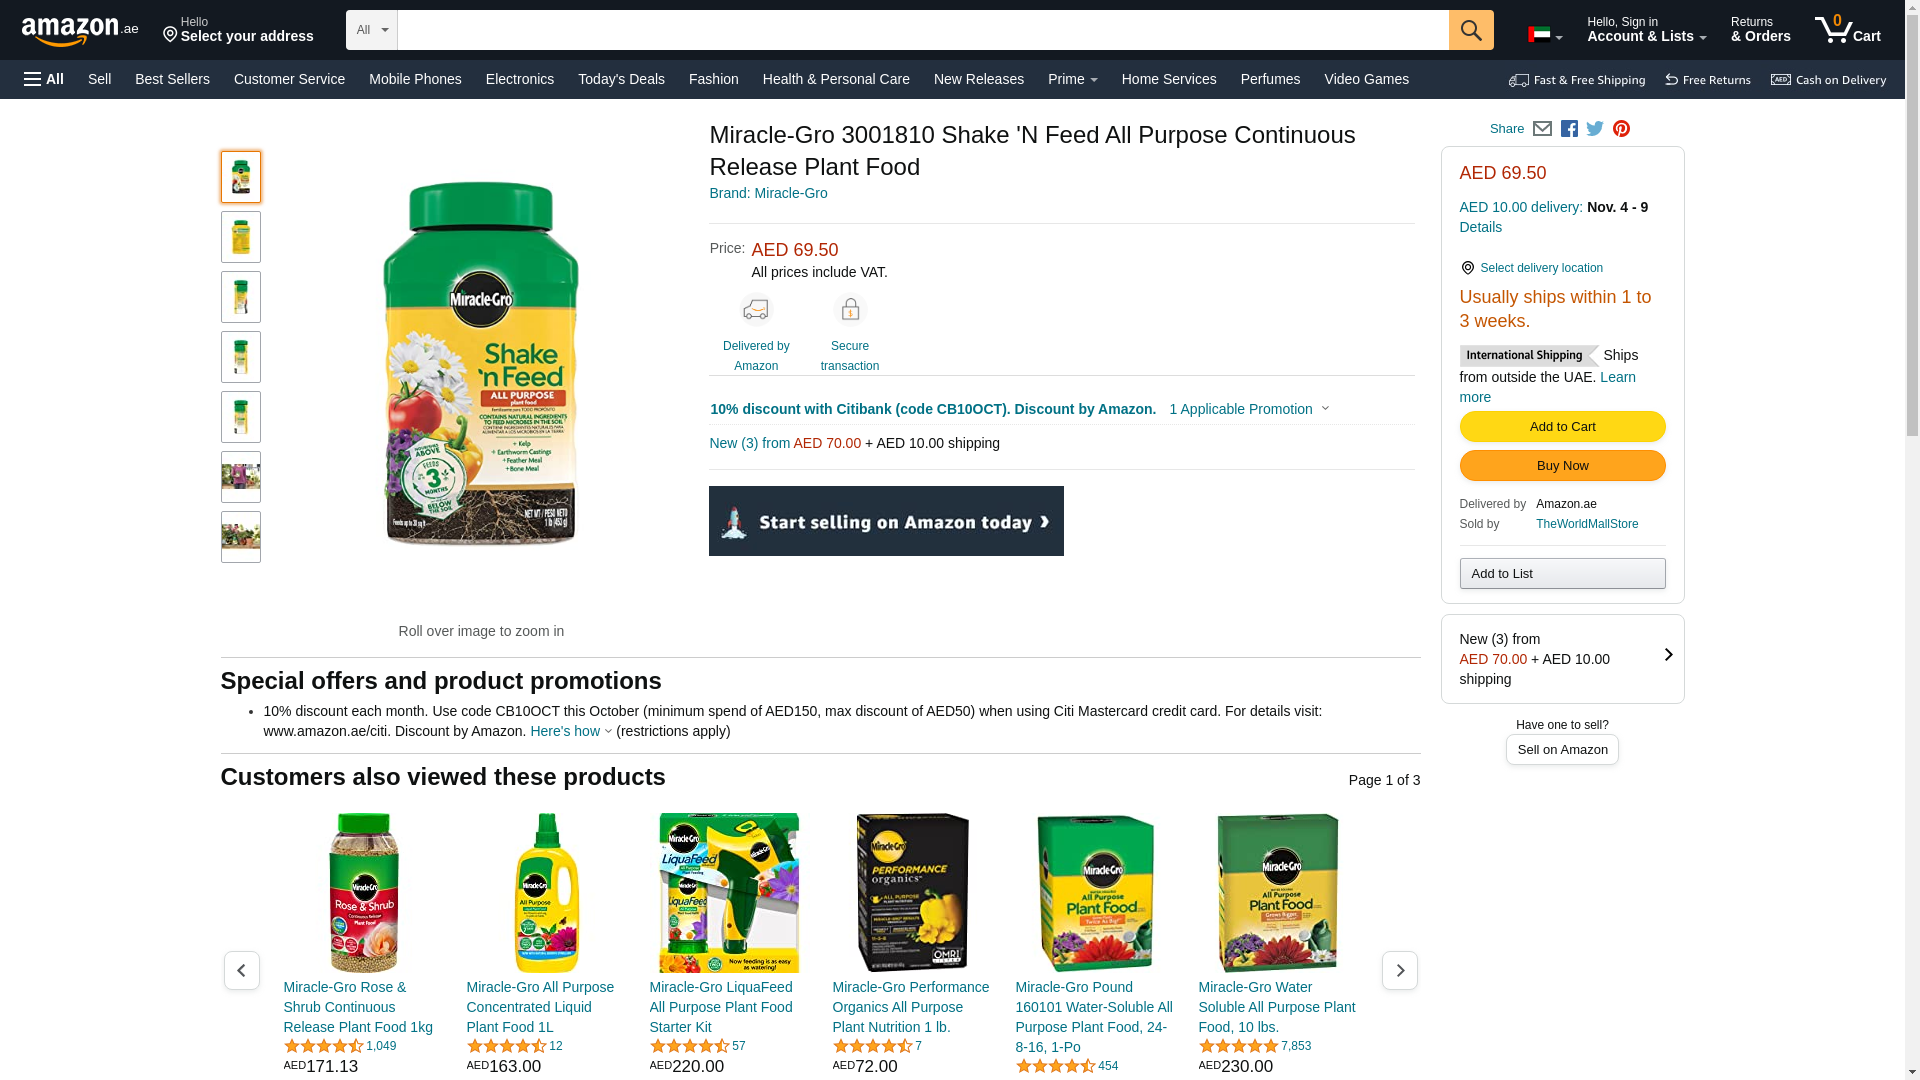Click the Buy Now button

tap(1562, 466)
